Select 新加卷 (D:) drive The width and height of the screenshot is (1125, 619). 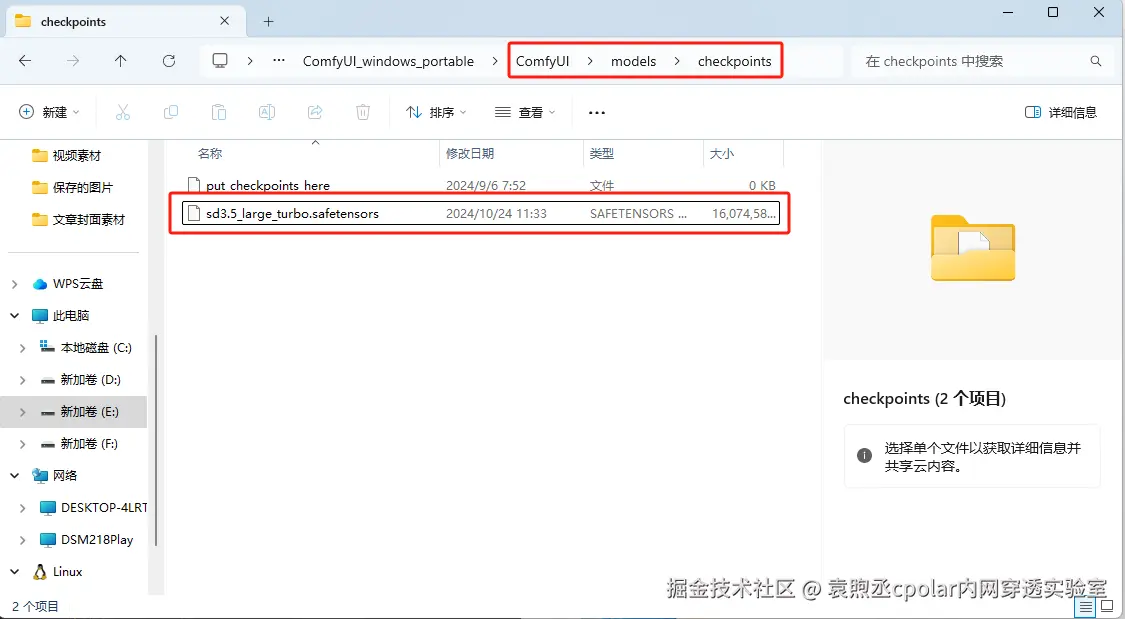coord(90,380)
